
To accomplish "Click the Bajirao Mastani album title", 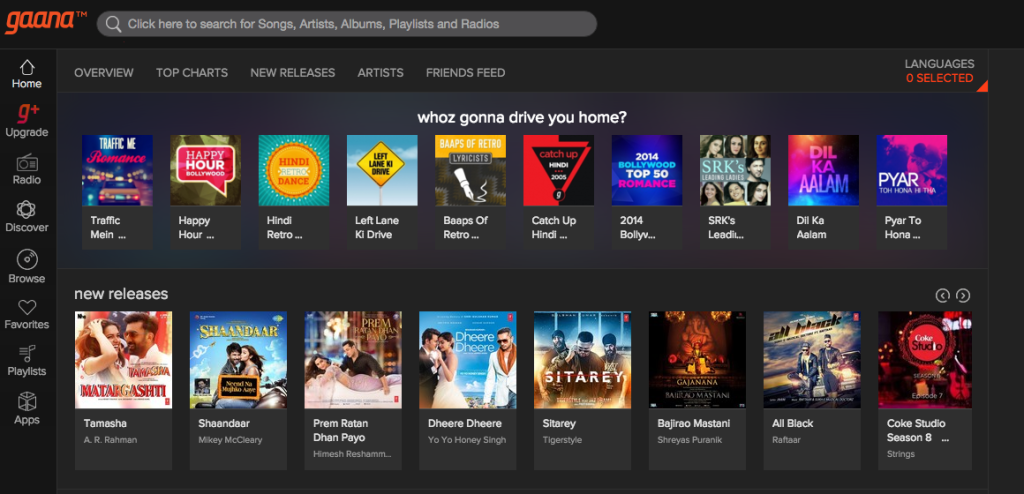I will pos(694,423).
